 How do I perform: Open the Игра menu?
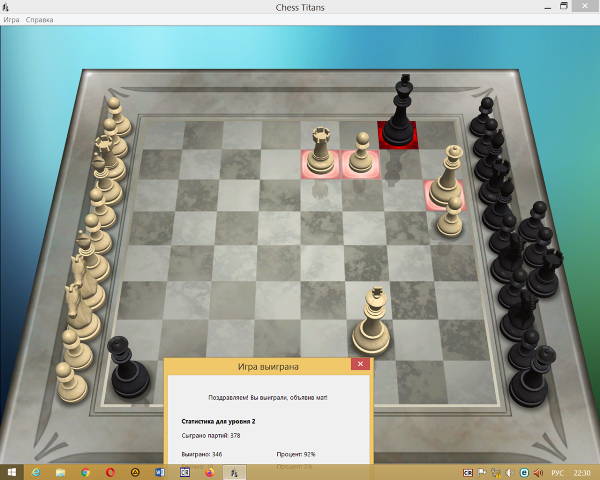coord(11,20)
